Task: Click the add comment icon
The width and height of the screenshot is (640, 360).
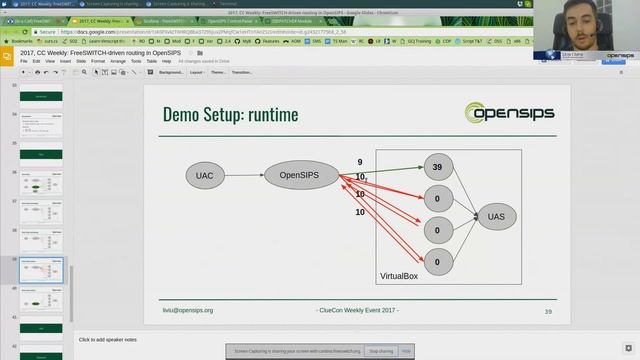Action: click(150, 72)
